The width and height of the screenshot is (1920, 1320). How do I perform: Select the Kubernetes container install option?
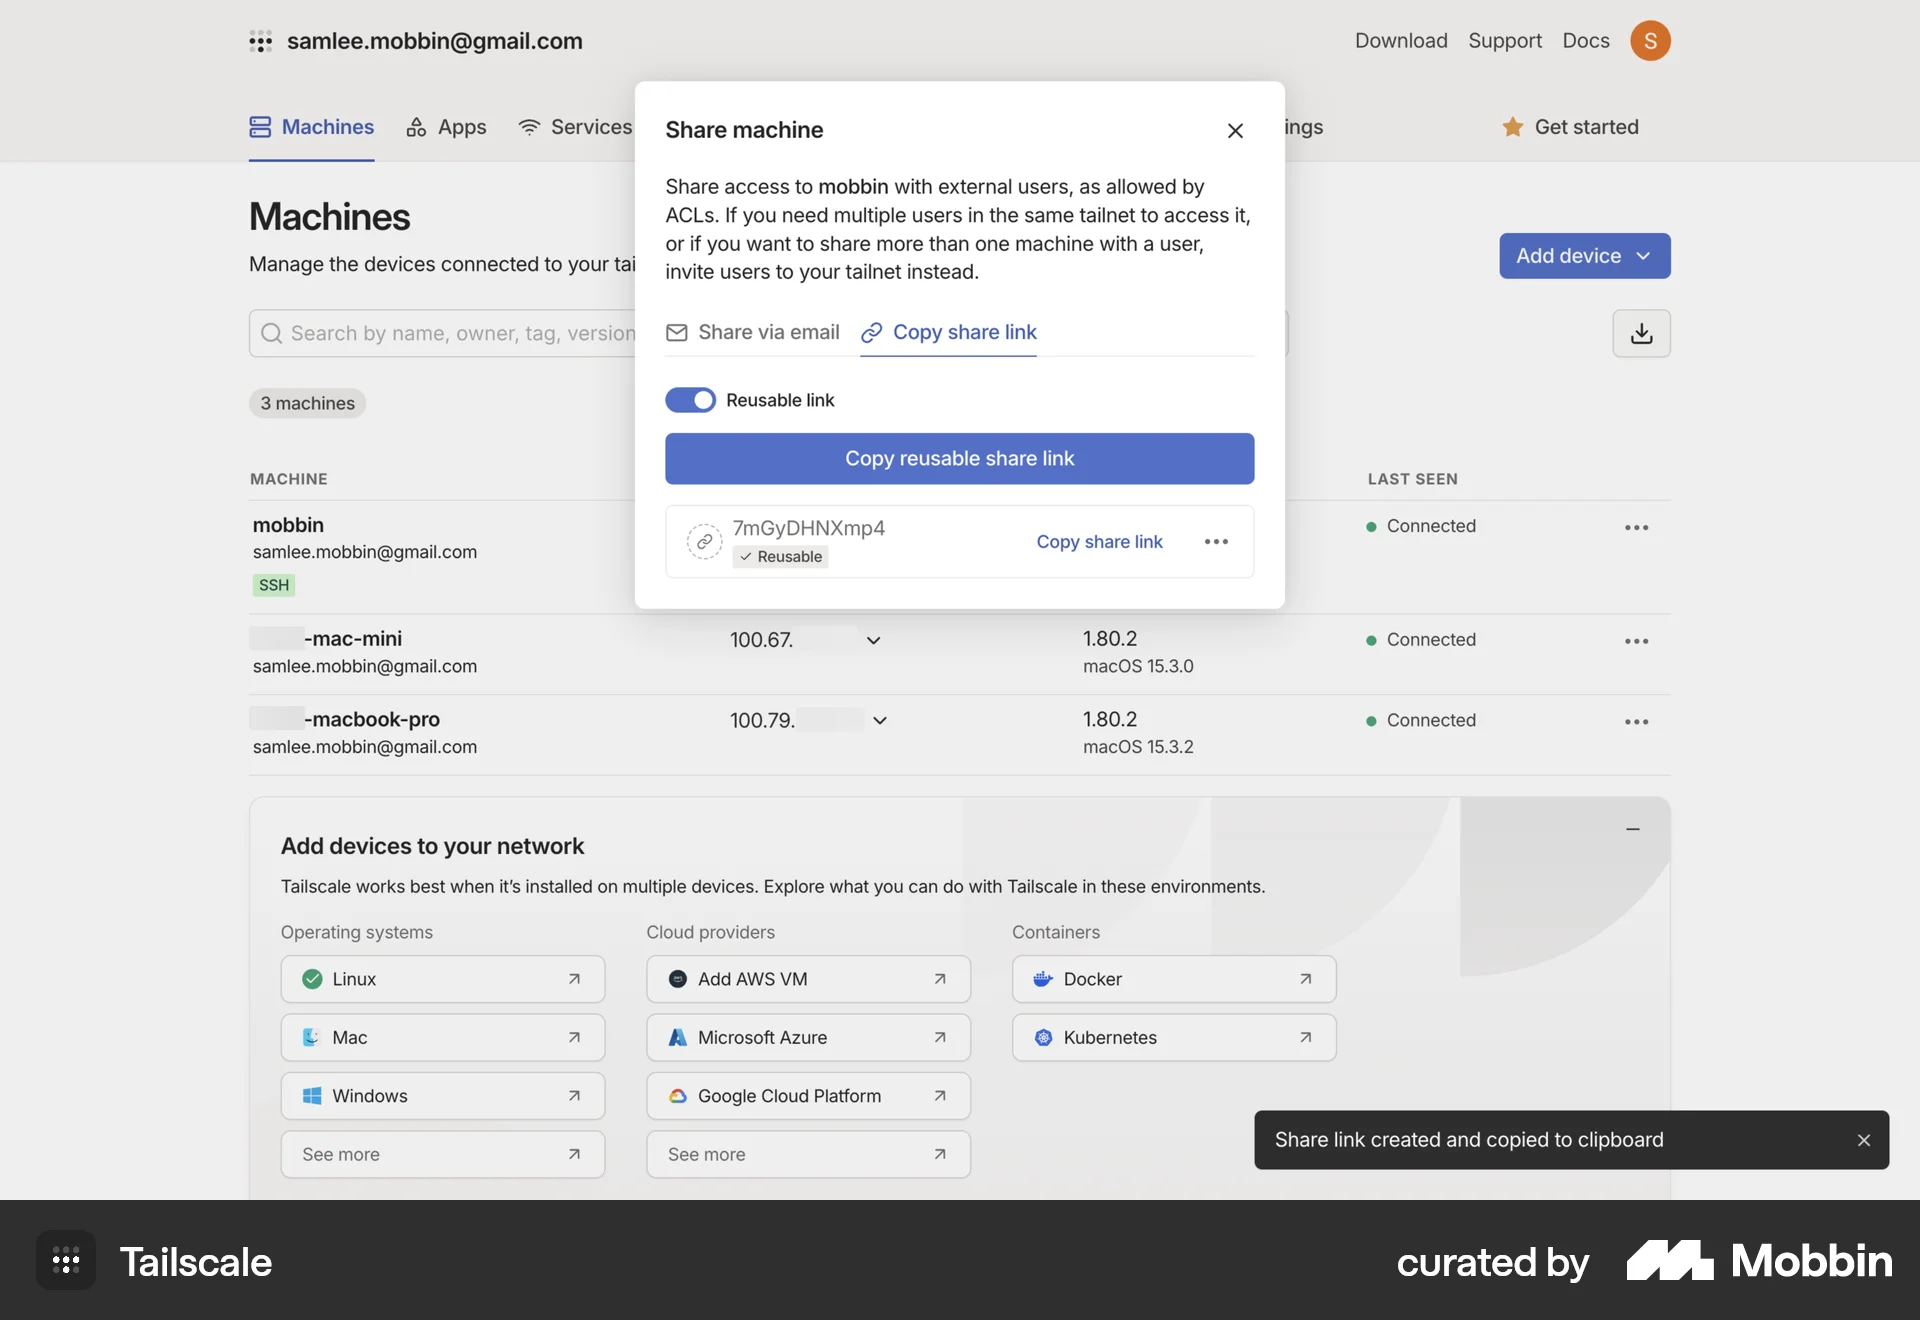coord(1173,1037)
